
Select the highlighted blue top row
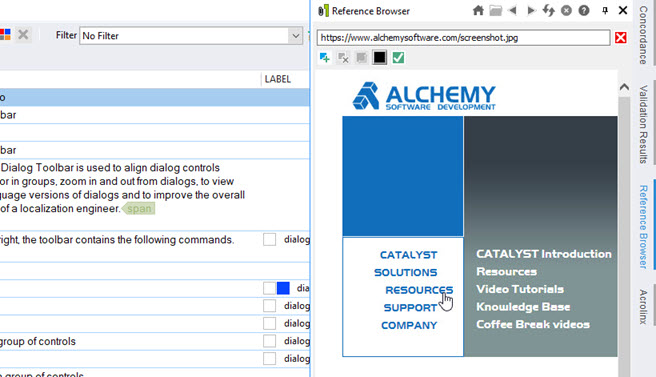tap(155, 97)
